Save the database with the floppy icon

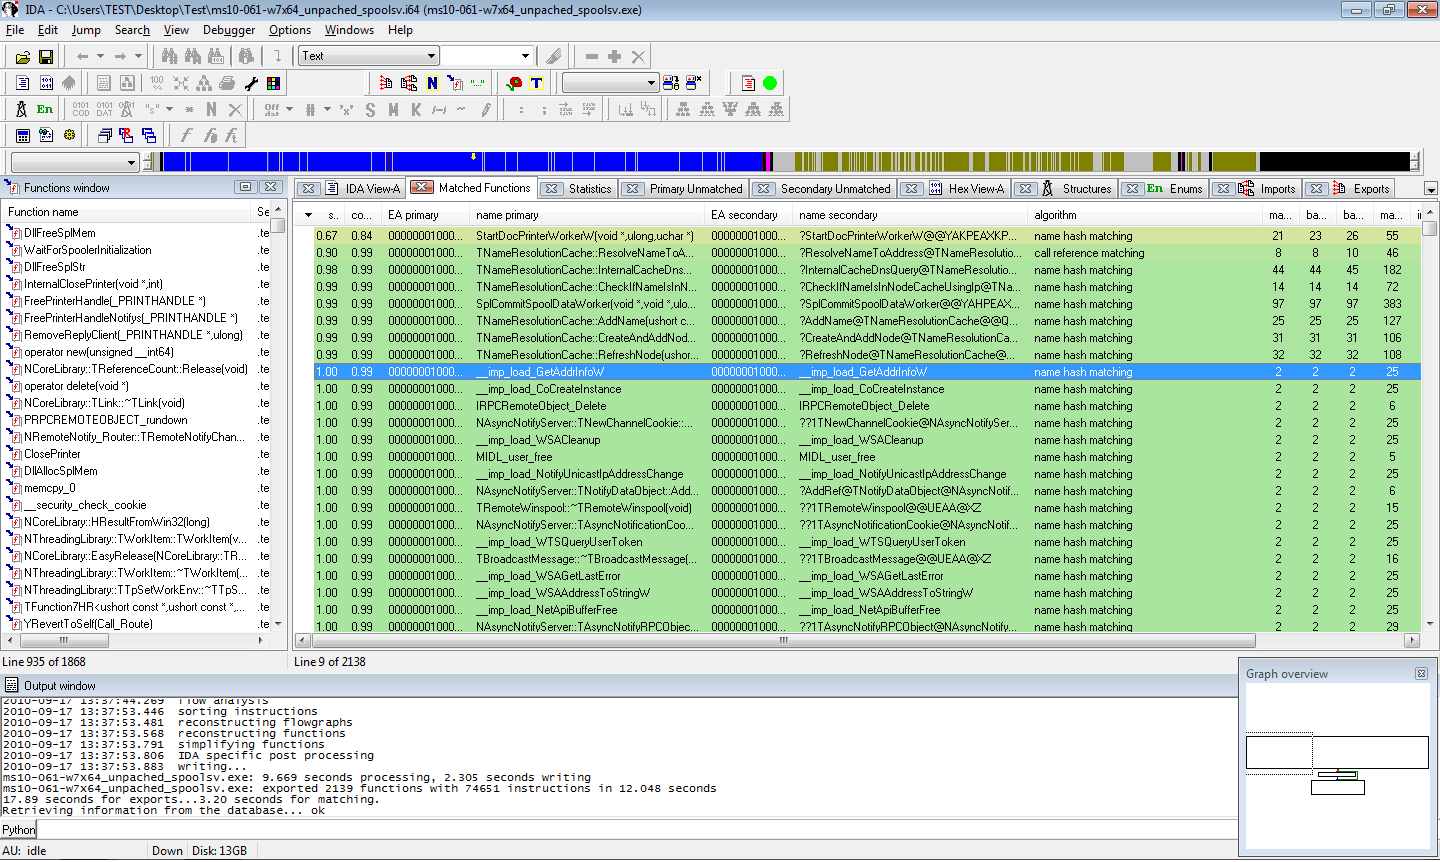[46, 57]
